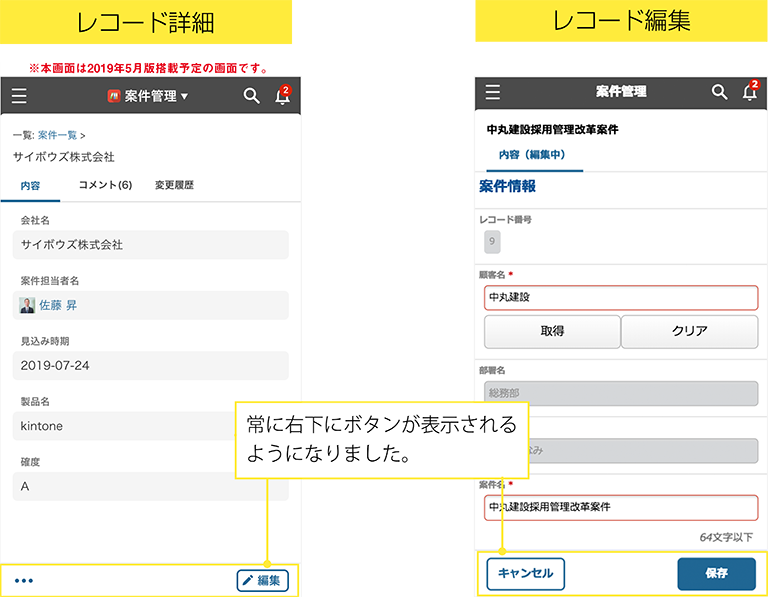Screen dimensions: 768x597
Task: Click 佐藤 昇 user avatar thumbnail
Action: coord(27,305)
